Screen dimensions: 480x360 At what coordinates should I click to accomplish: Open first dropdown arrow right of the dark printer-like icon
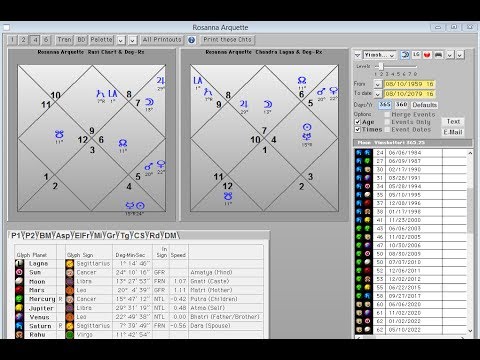coord(450,55)
